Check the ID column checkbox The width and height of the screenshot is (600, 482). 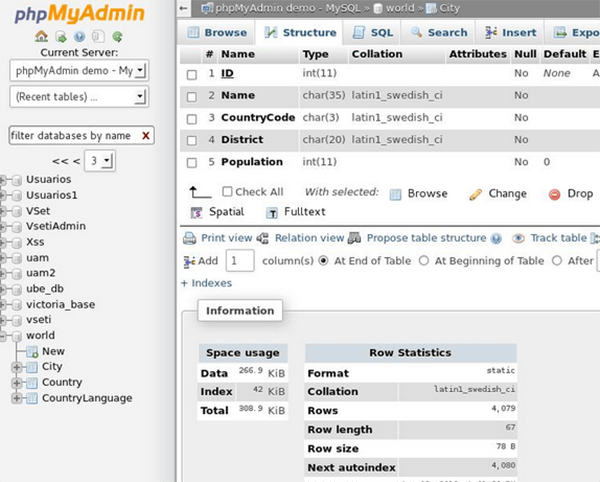(x=192, y=75)
